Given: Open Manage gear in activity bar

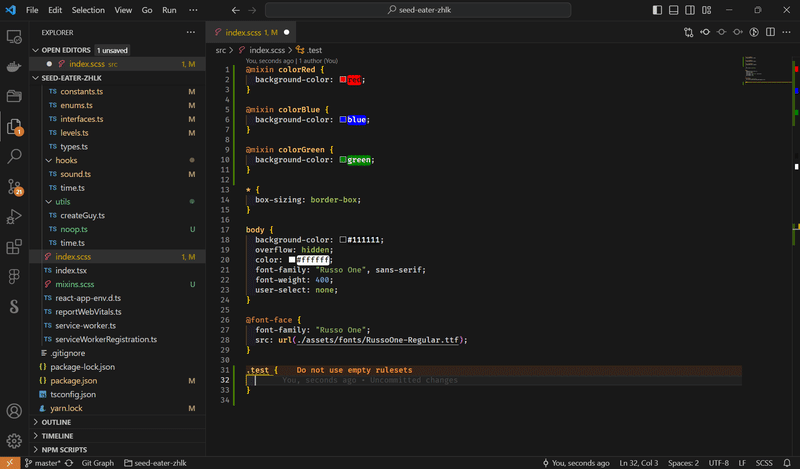Looking at the screenshot, I should (x=14, y=440).
